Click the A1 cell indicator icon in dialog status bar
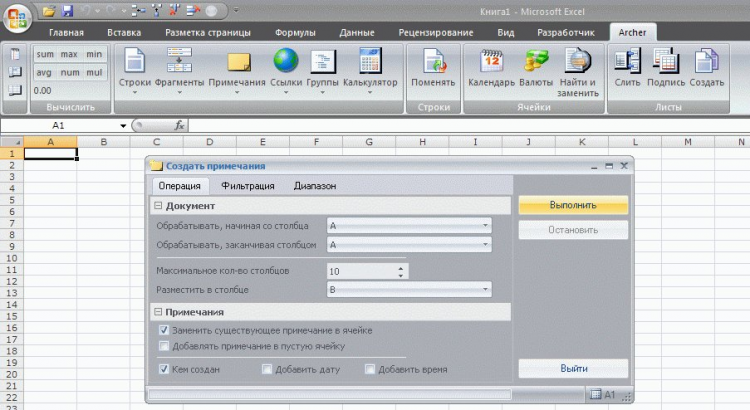This screenshot has width=750, height=410. click(x=596, y=395)
